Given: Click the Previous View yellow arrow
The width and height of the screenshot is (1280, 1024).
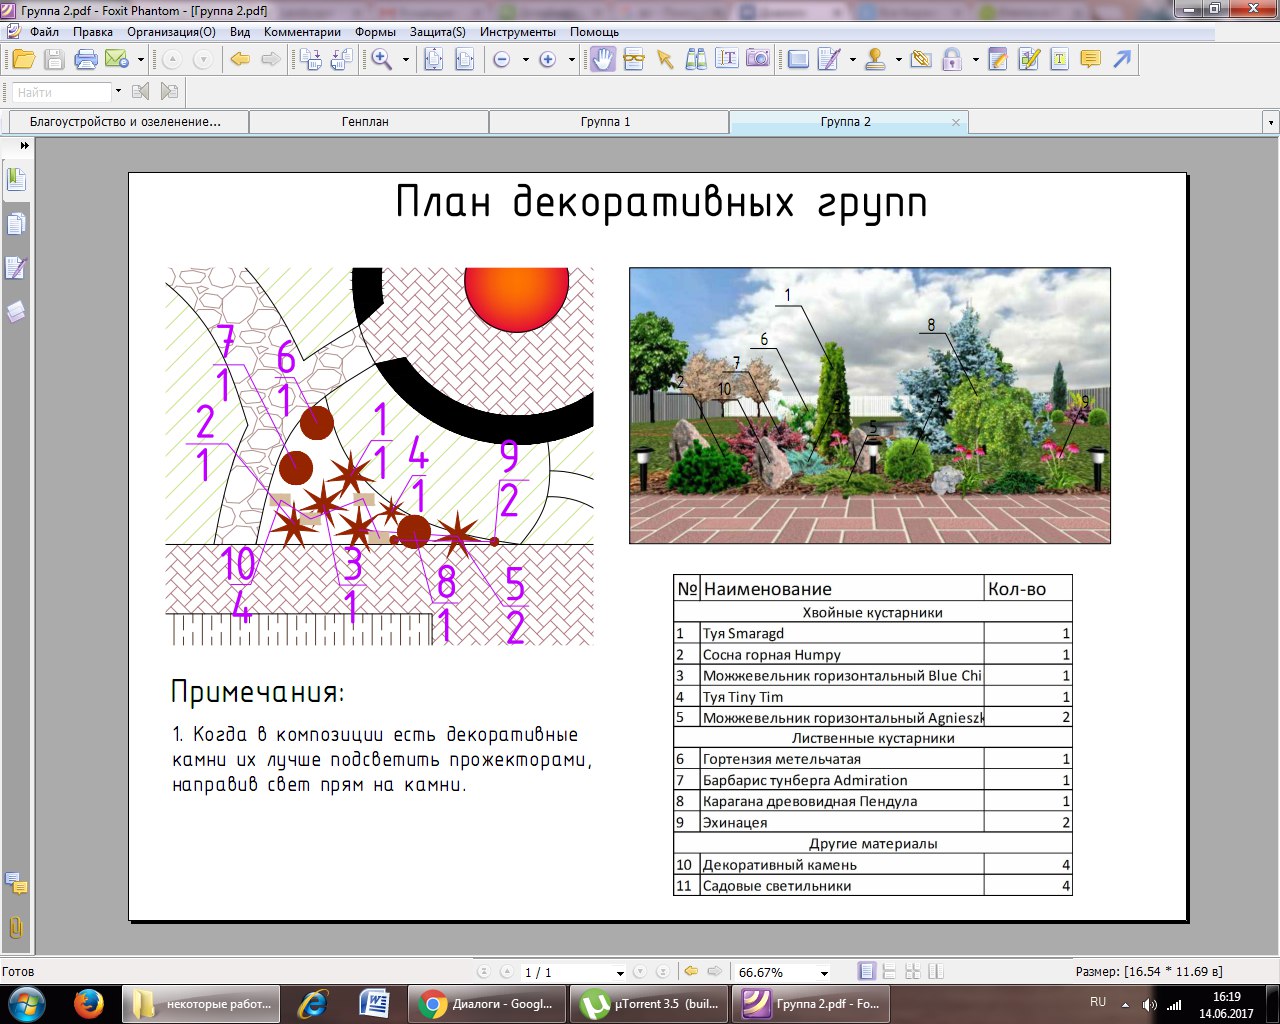Looking at the screenshot, I should [240, 60].
